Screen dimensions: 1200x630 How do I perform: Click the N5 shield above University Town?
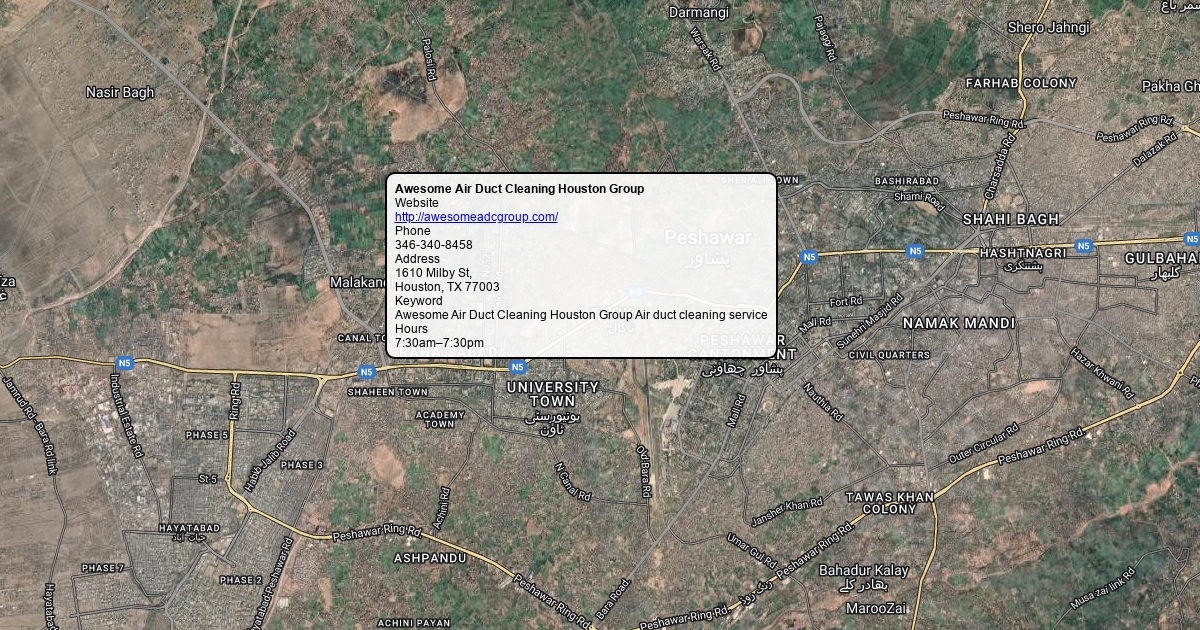pyautogui.click(x=517, y=368)
